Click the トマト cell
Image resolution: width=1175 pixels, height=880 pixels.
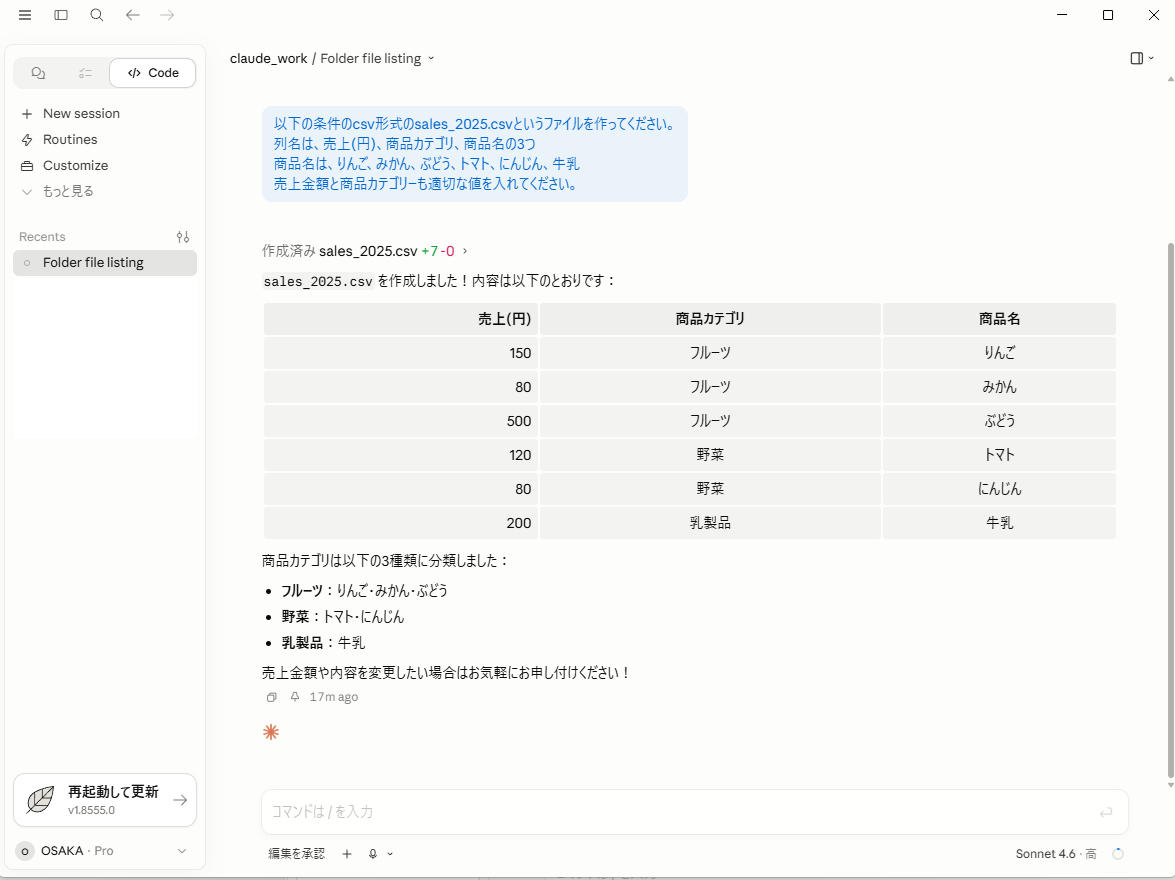click(x=999, y=455)
